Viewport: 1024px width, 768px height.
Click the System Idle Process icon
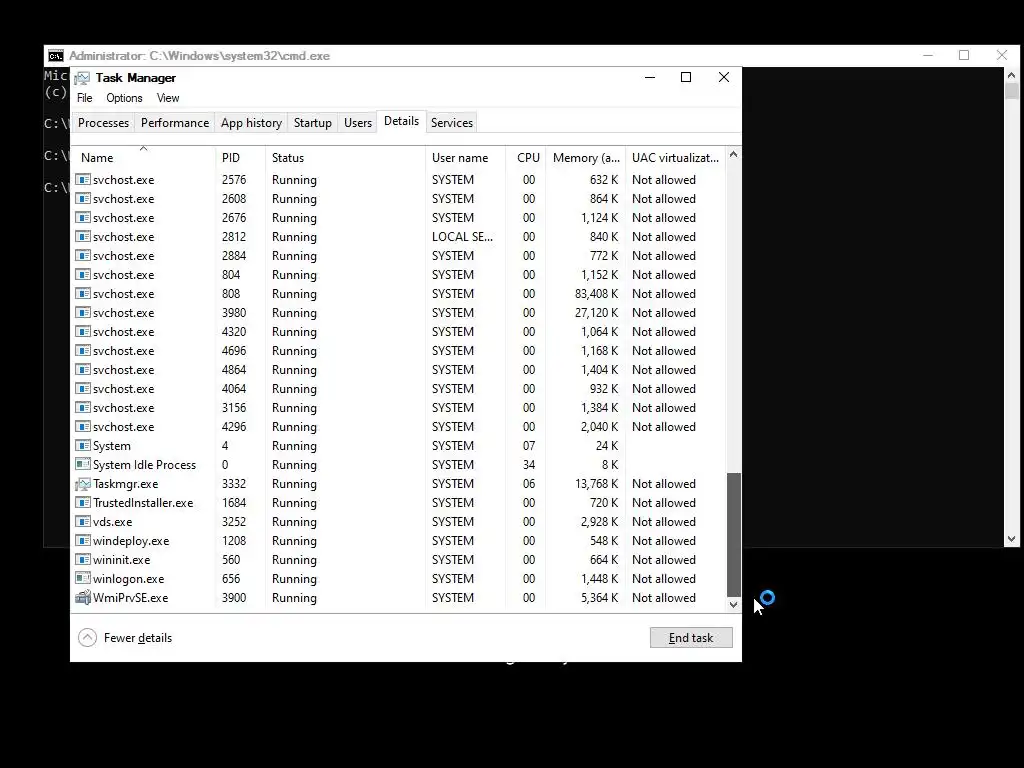[82, 464]
